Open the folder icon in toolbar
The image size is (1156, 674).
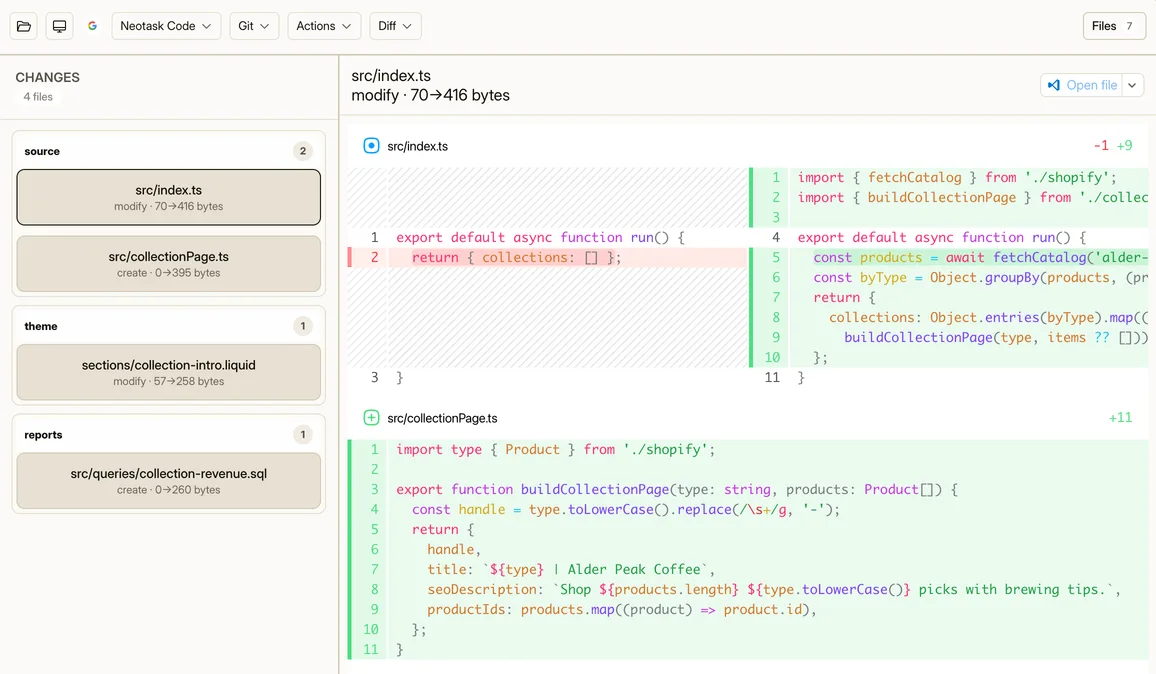coord(24,26)
